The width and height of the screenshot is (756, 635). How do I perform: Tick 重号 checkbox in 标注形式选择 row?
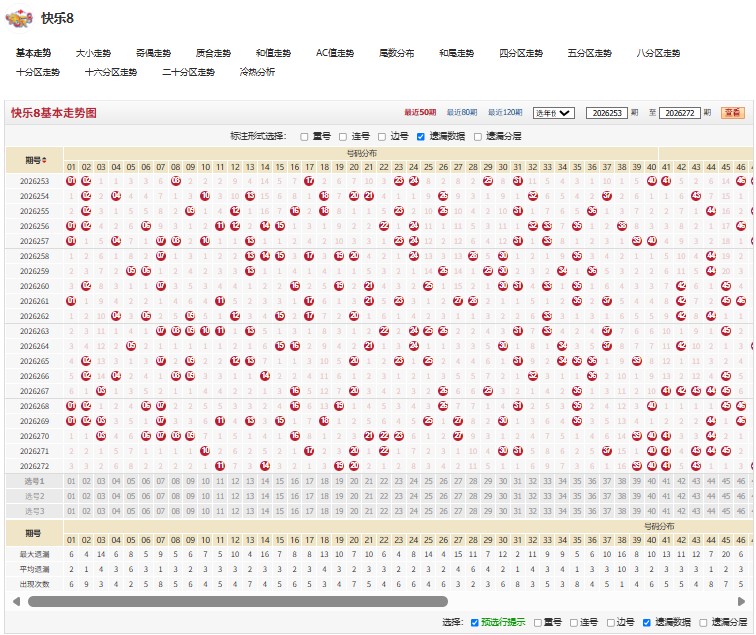(304, 137)
